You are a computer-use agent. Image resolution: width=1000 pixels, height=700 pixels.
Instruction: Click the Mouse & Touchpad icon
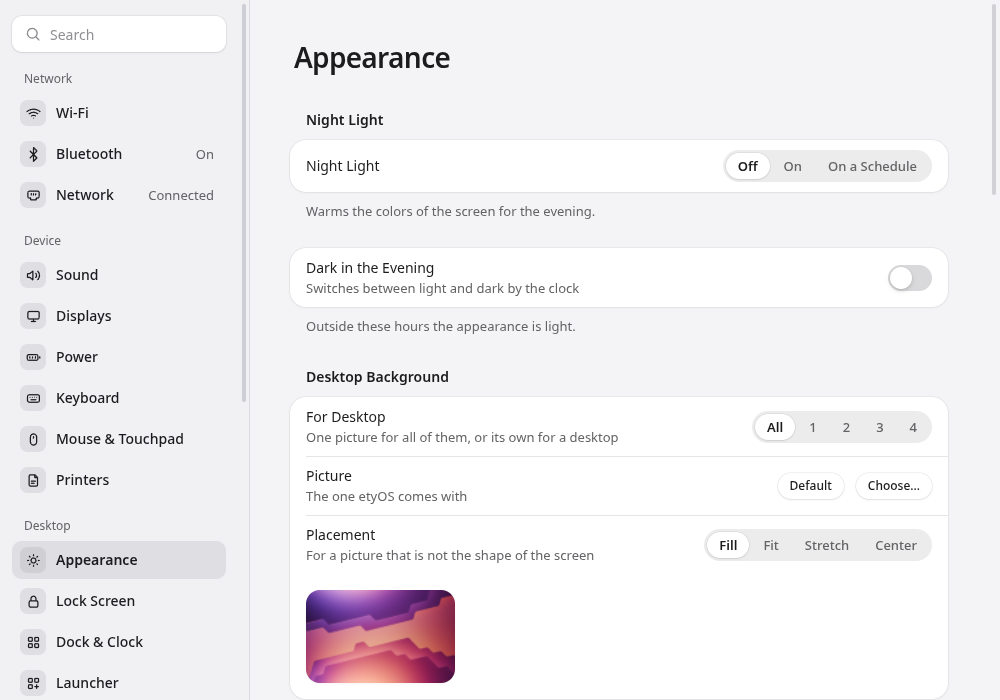coord(33,439)
